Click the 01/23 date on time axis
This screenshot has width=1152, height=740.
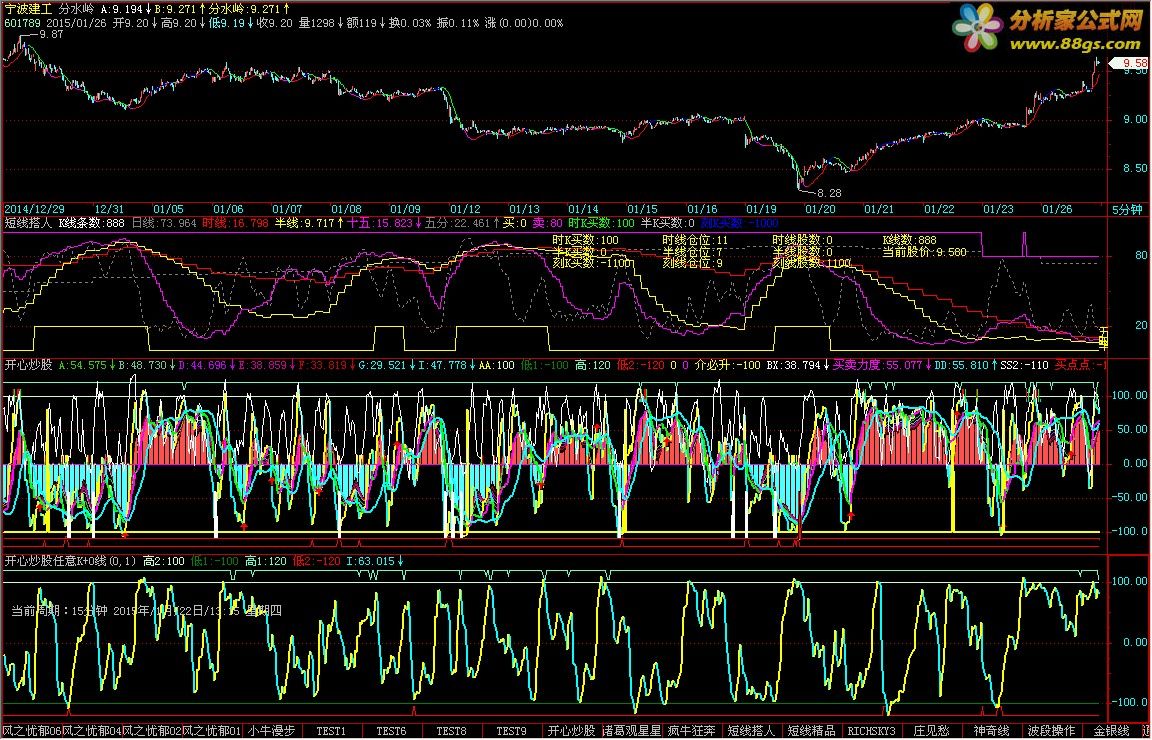[x=998, y=210]
